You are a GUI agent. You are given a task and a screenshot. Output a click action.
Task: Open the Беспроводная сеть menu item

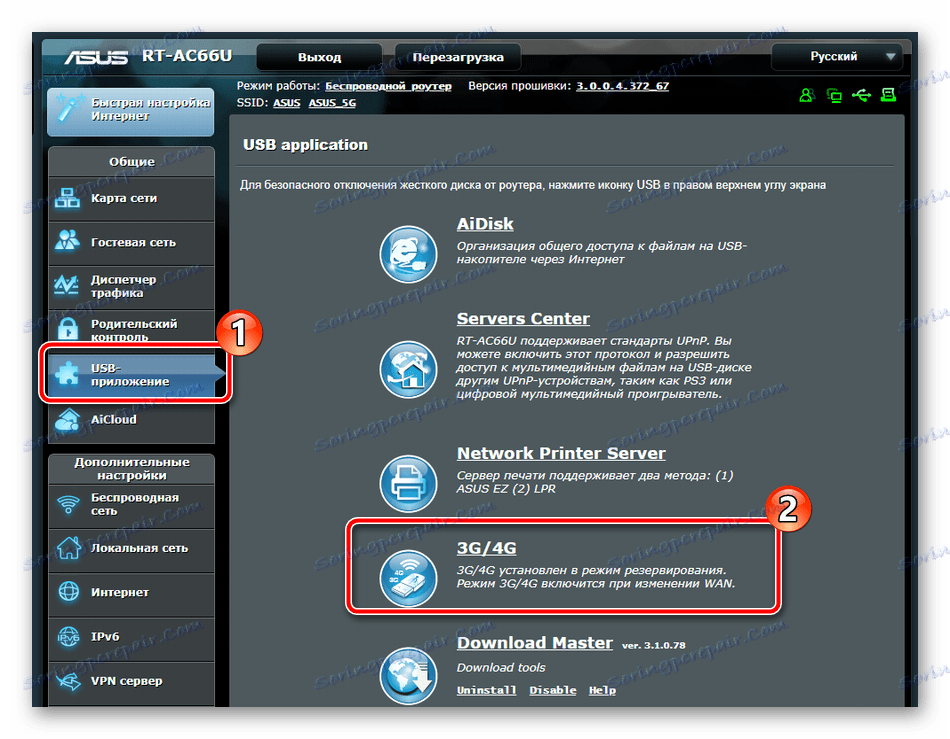[131, 506]
